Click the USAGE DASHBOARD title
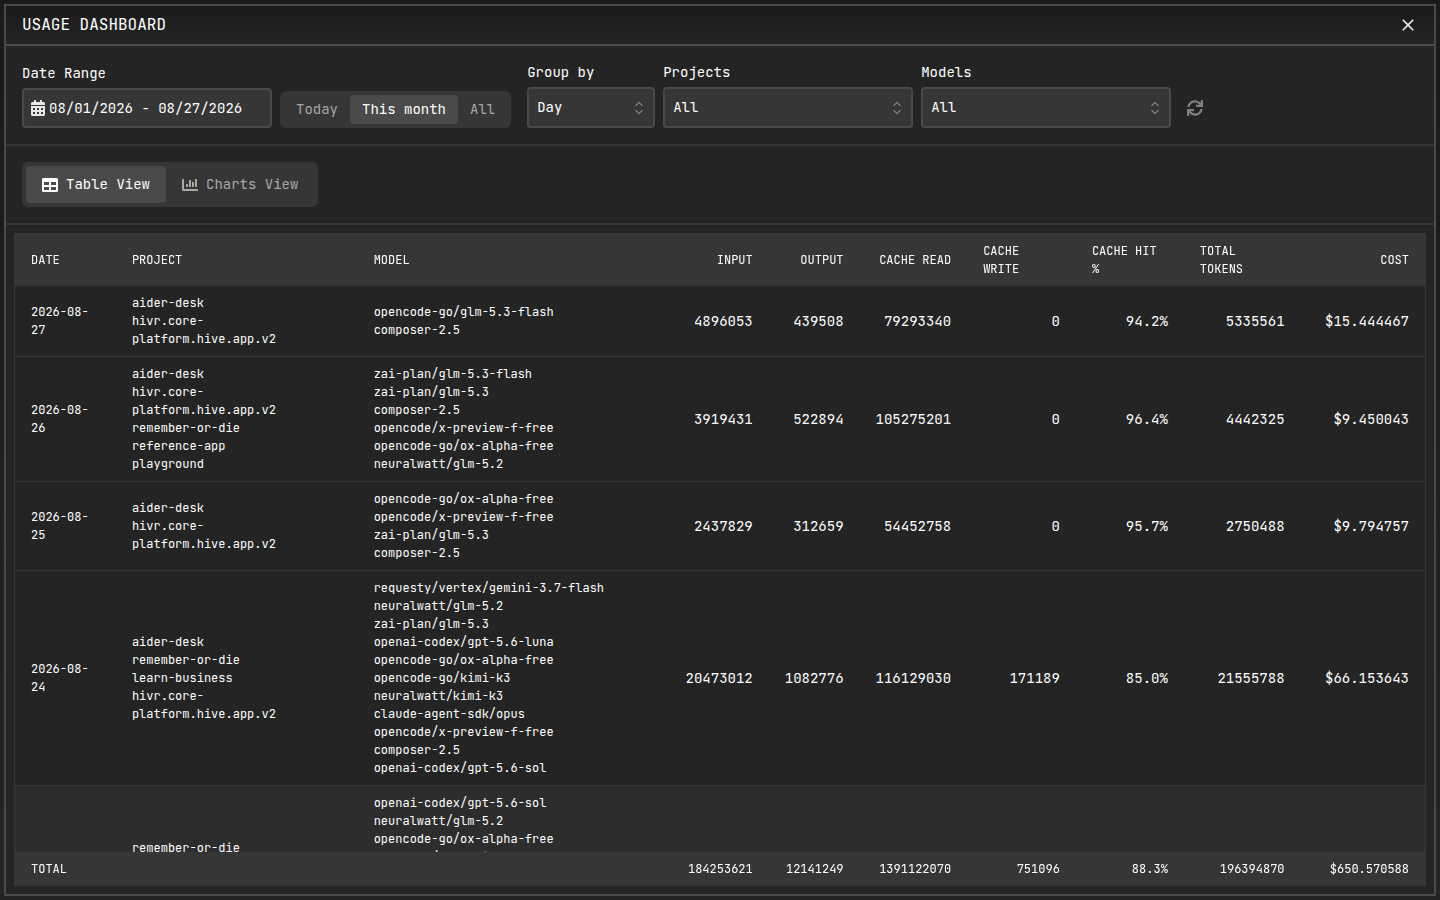 94,25
